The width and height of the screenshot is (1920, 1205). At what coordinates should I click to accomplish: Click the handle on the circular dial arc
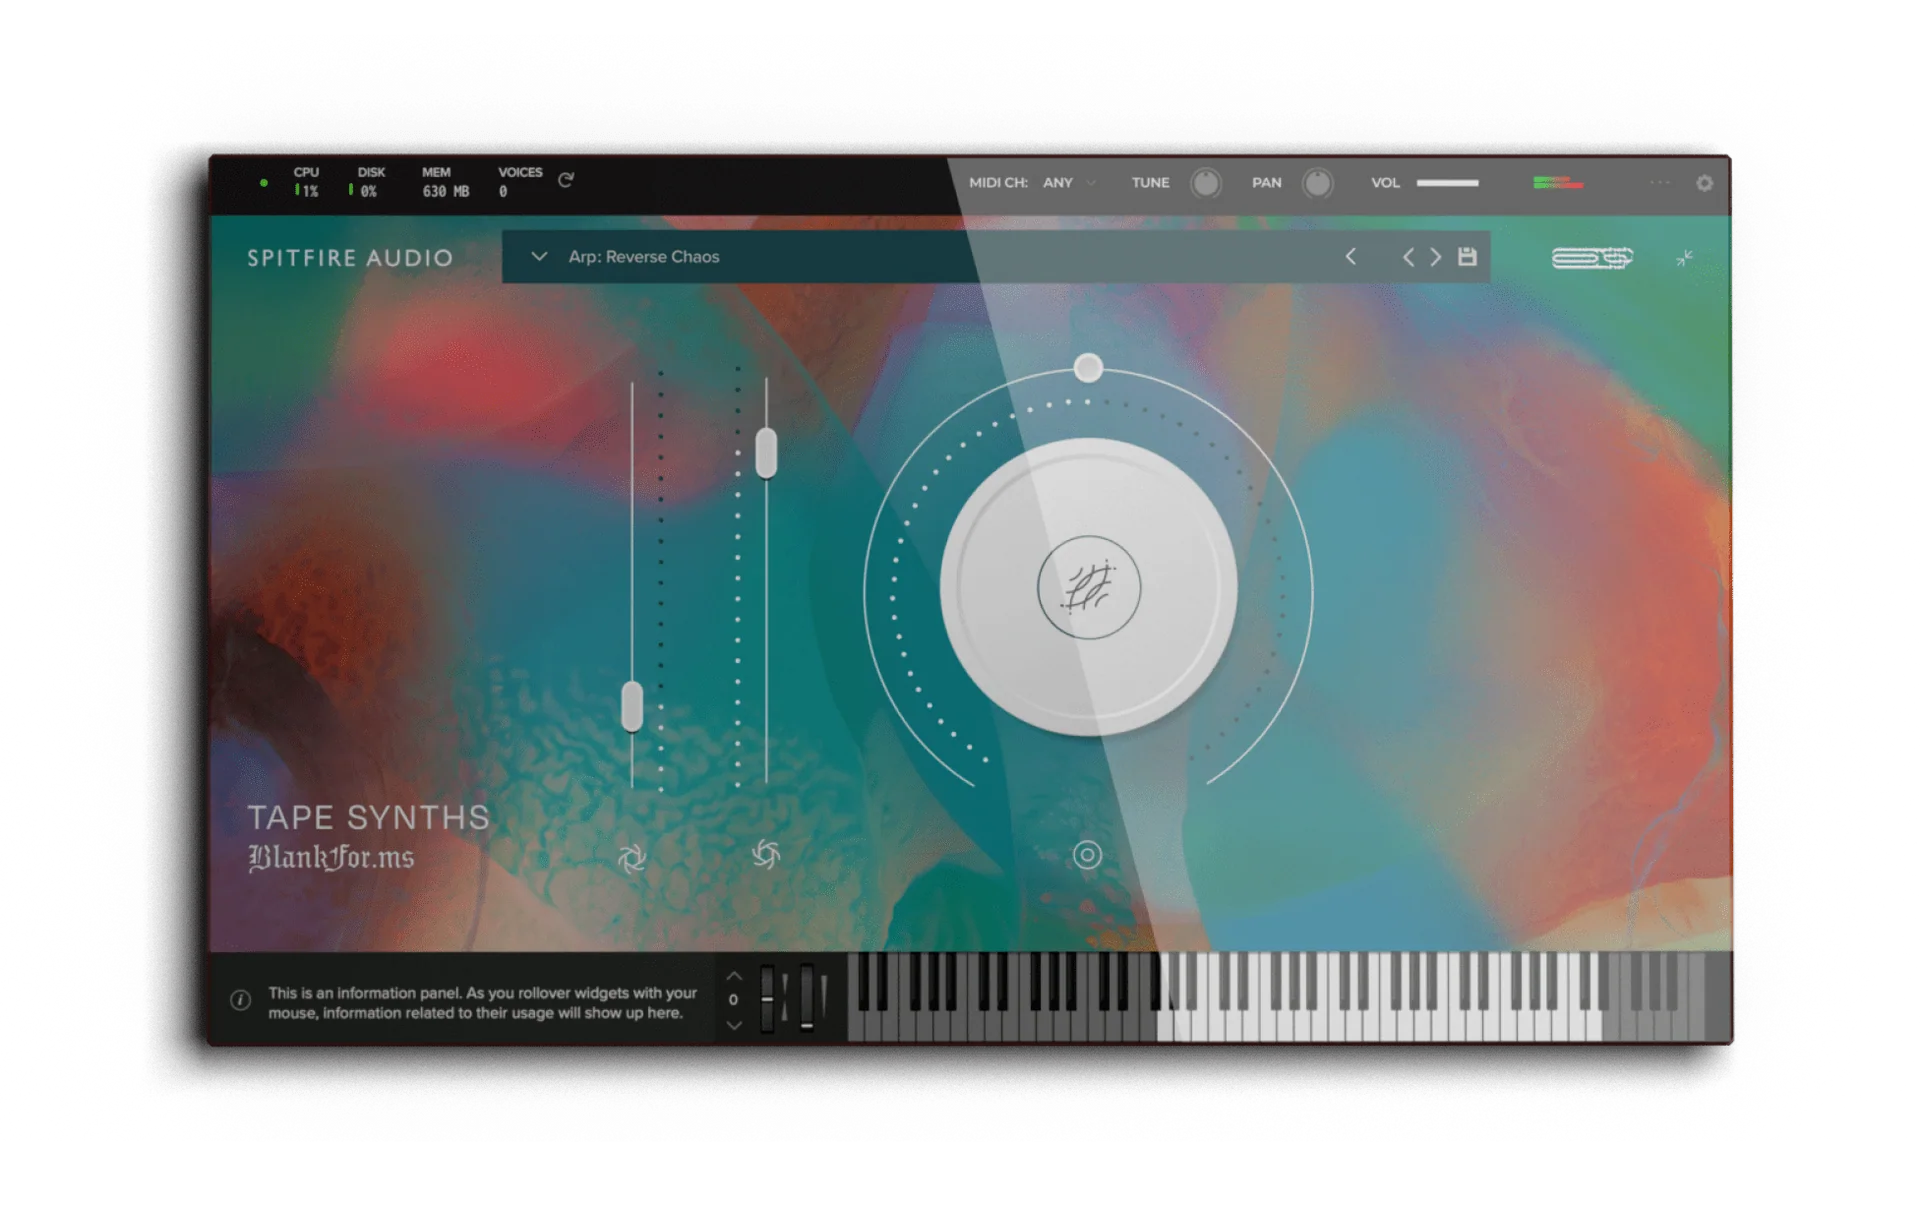(x=1088, y=368)
